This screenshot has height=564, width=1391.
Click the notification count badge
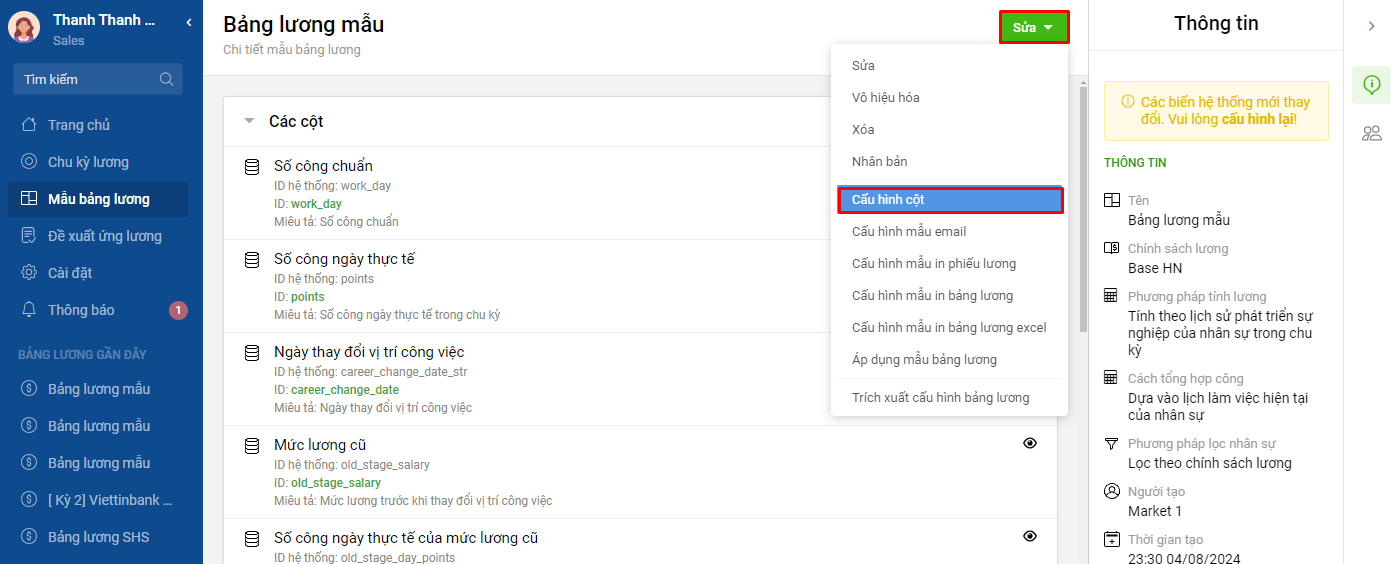pos(178,310)
